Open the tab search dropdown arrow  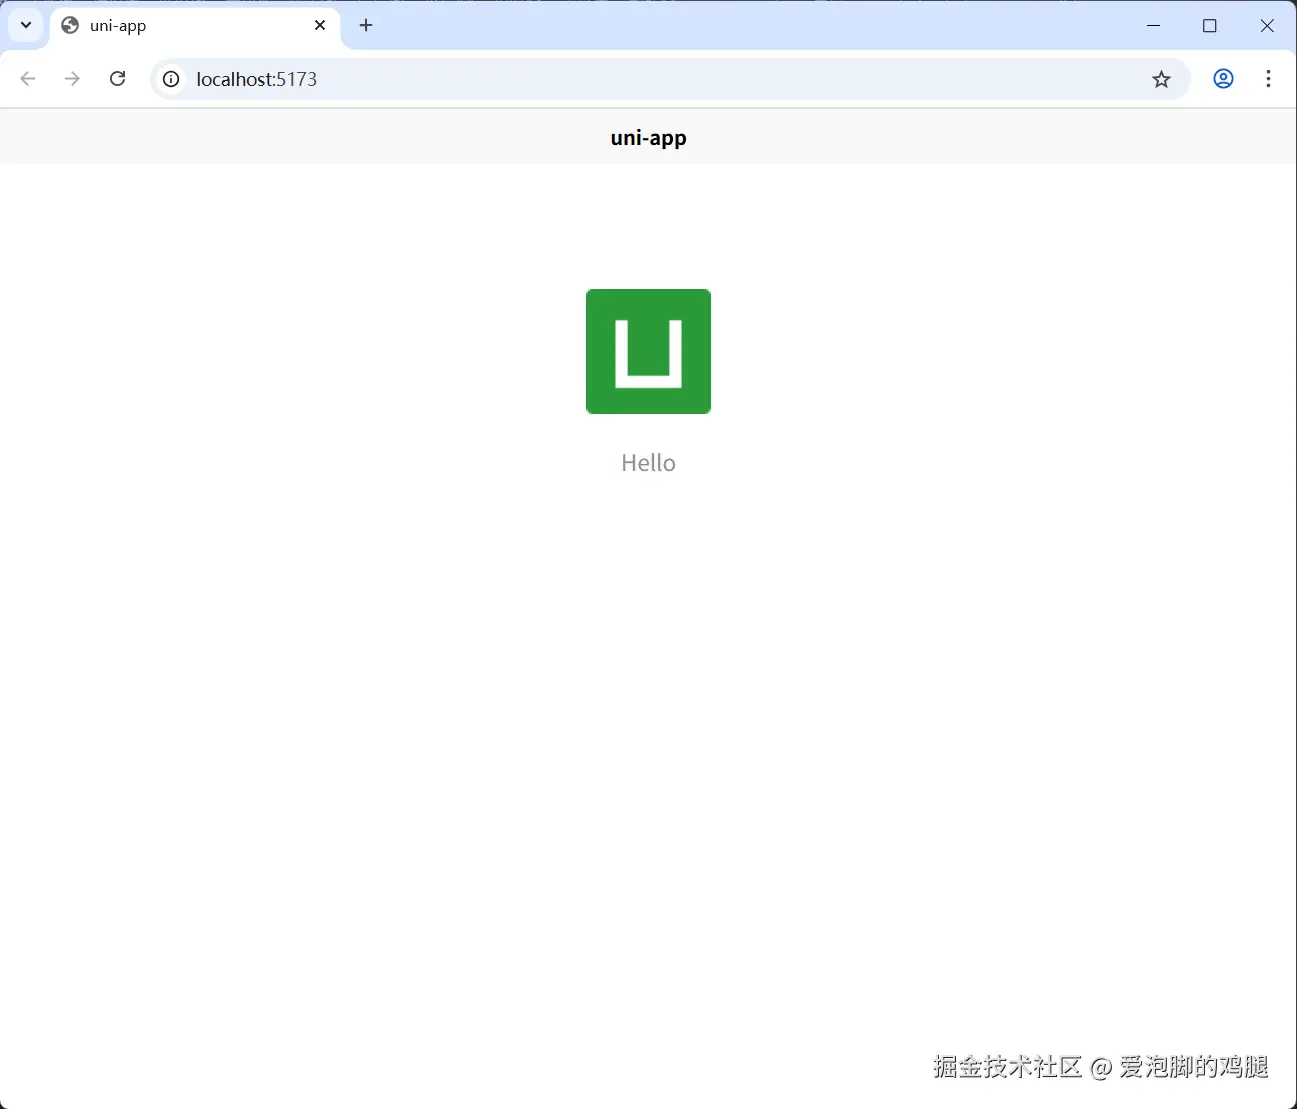click(x=26, y=25)
